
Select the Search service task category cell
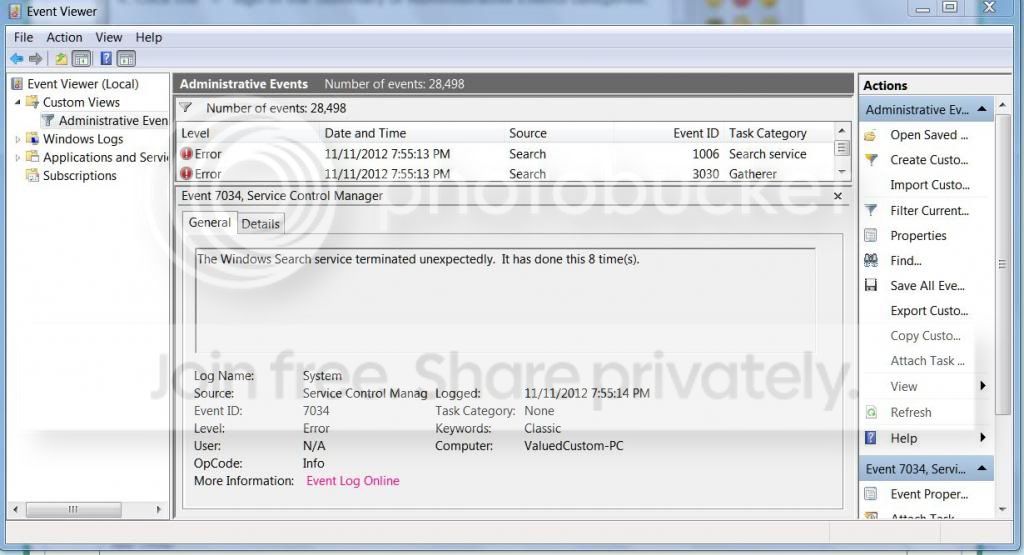tap(767, 154)
